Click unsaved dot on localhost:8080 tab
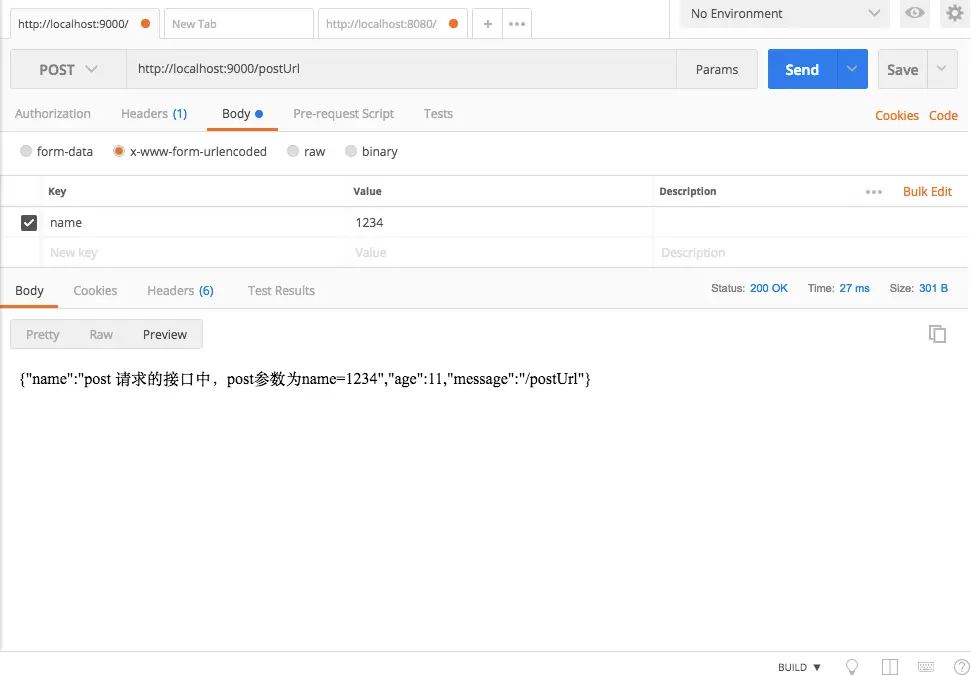Image resolution: width=971 pixels, height=675 pixels. pos(453,24)
